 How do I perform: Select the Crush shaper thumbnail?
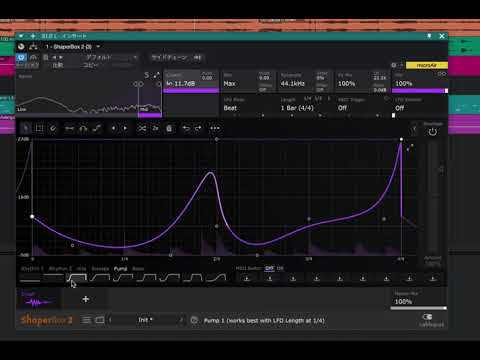[x=39, y=299]
